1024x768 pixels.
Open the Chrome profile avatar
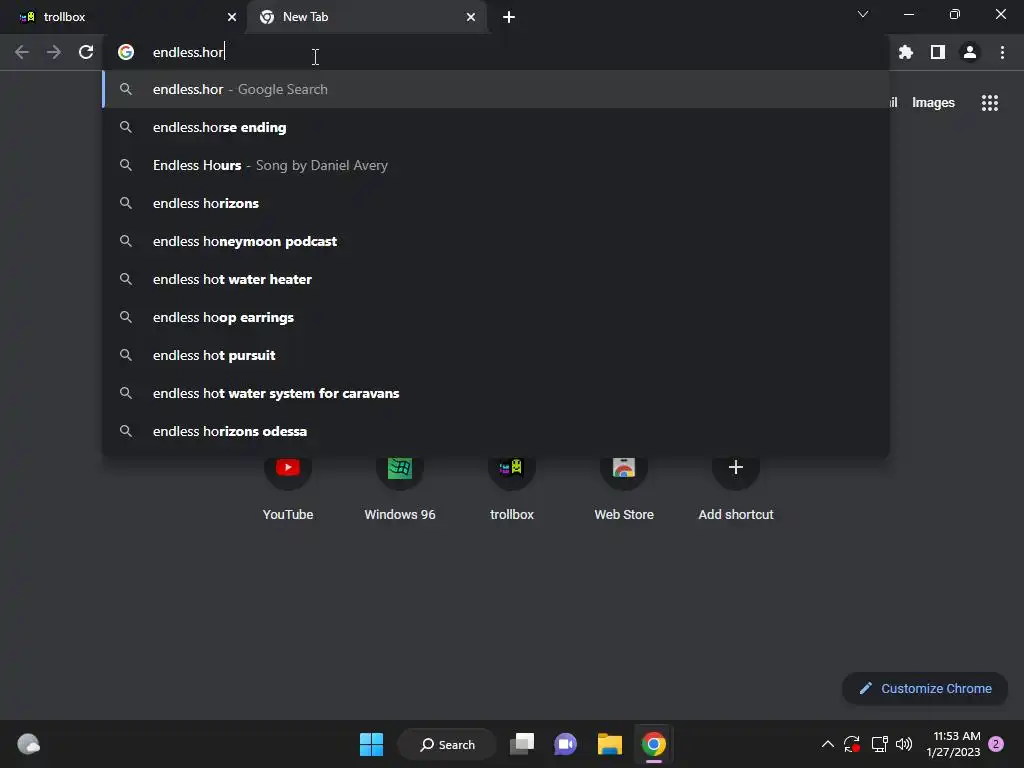point(970,52)
